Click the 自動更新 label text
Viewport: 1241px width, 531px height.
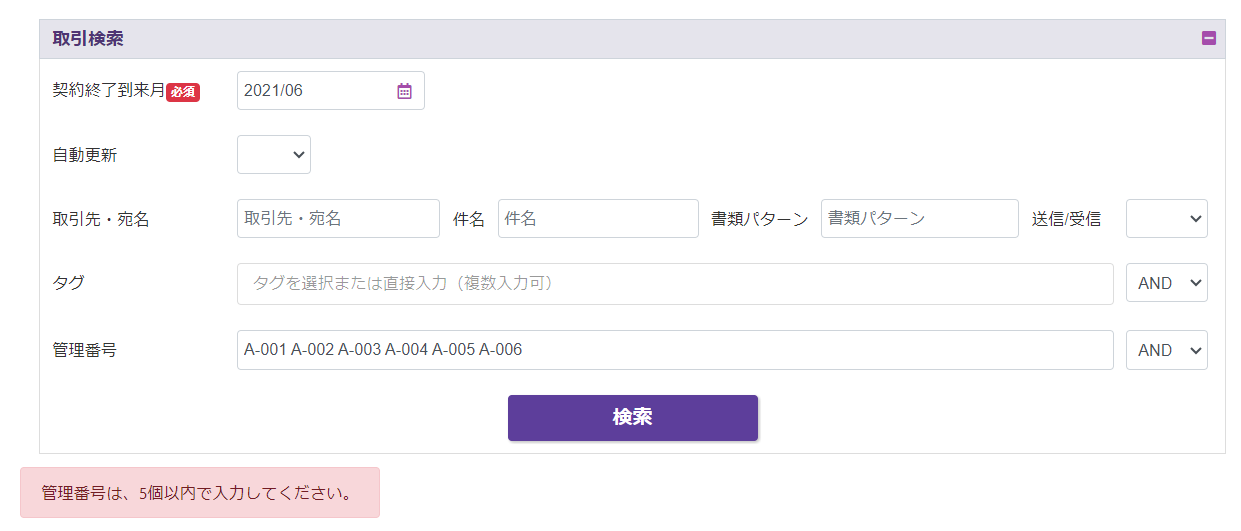coord(84,155)
